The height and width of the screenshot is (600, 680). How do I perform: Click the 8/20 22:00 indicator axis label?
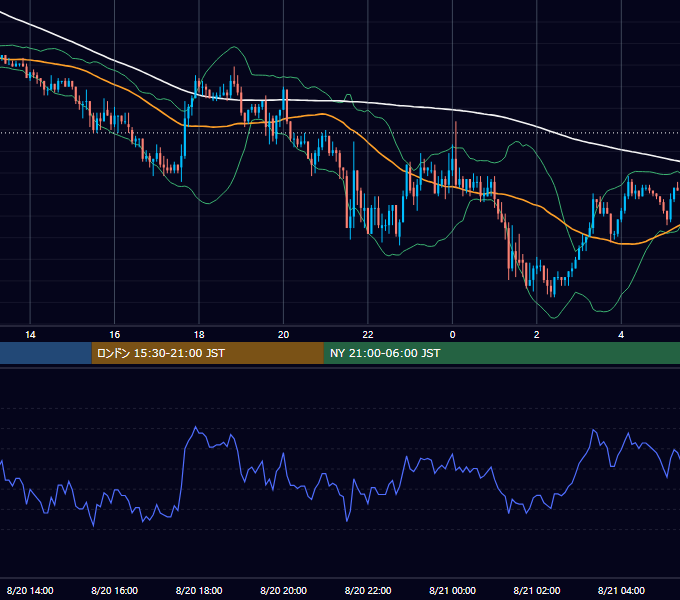pos(368,590)
